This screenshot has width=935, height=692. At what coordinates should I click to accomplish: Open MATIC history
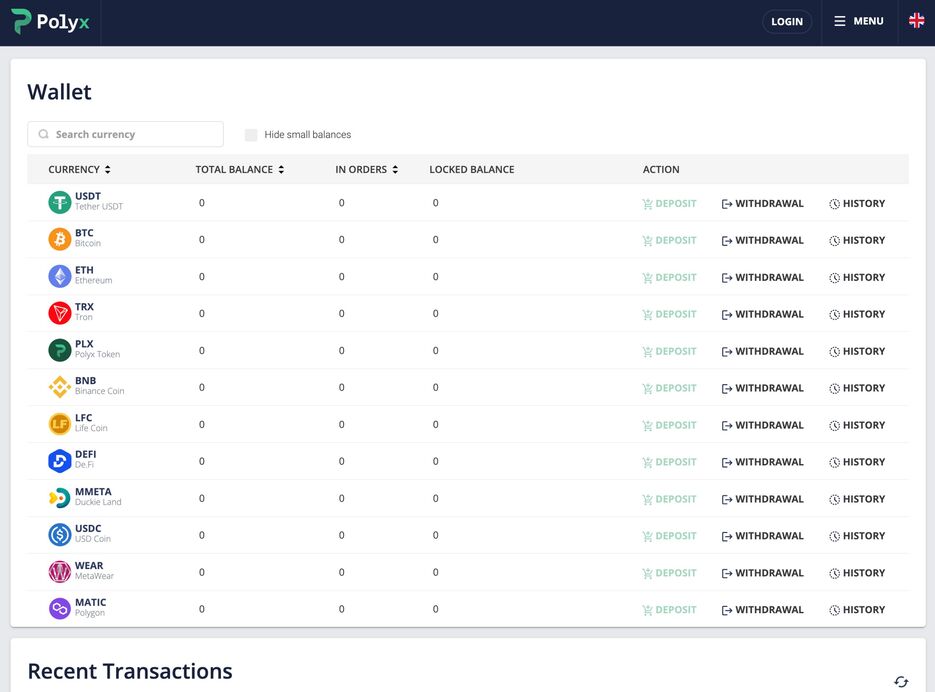[857, 610]
